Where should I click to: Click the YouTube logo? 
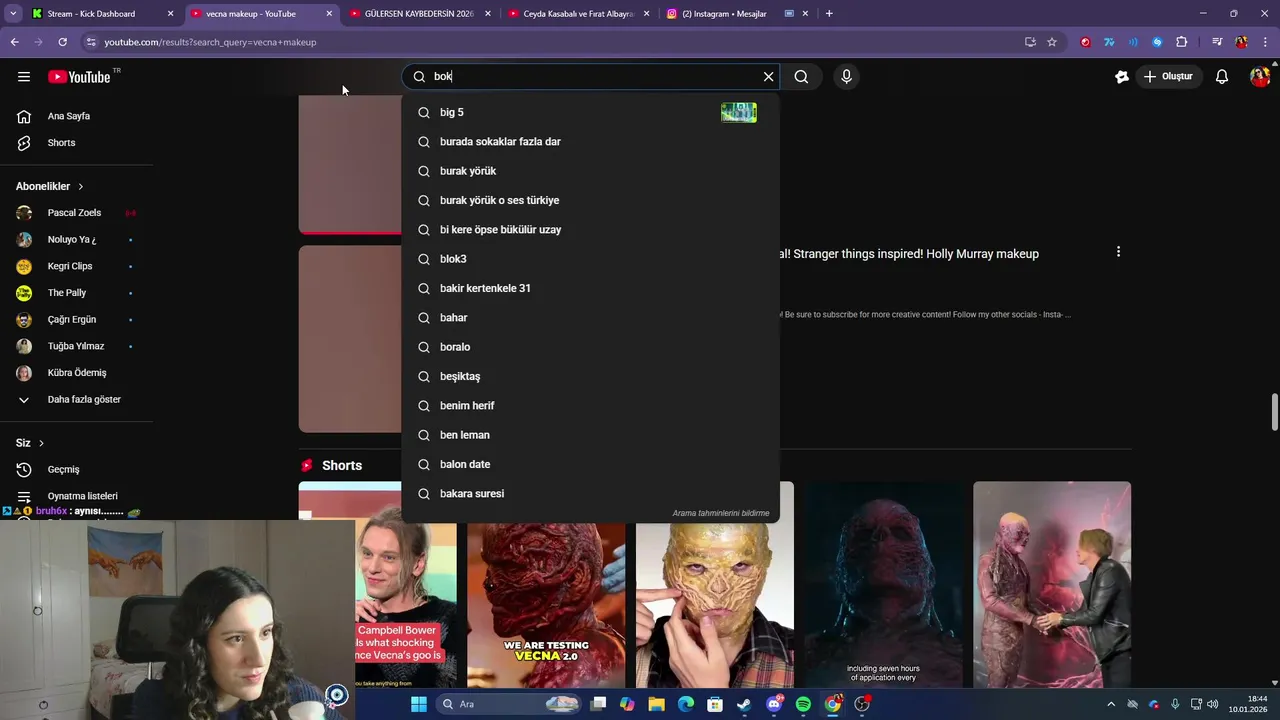pyautogui.click(x=79, y=77)
